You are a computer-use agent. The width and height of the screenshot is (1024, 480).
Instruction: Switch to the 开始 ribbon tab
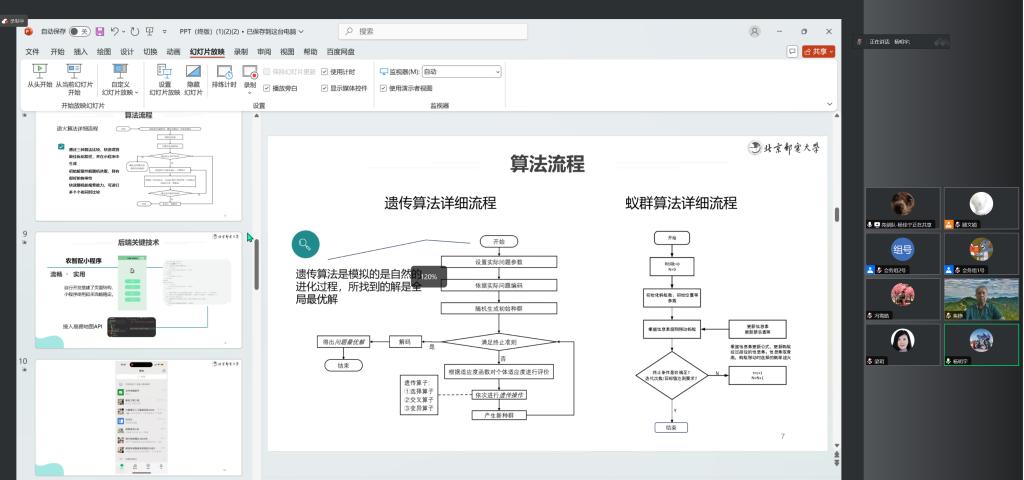[x=57, y=52]
